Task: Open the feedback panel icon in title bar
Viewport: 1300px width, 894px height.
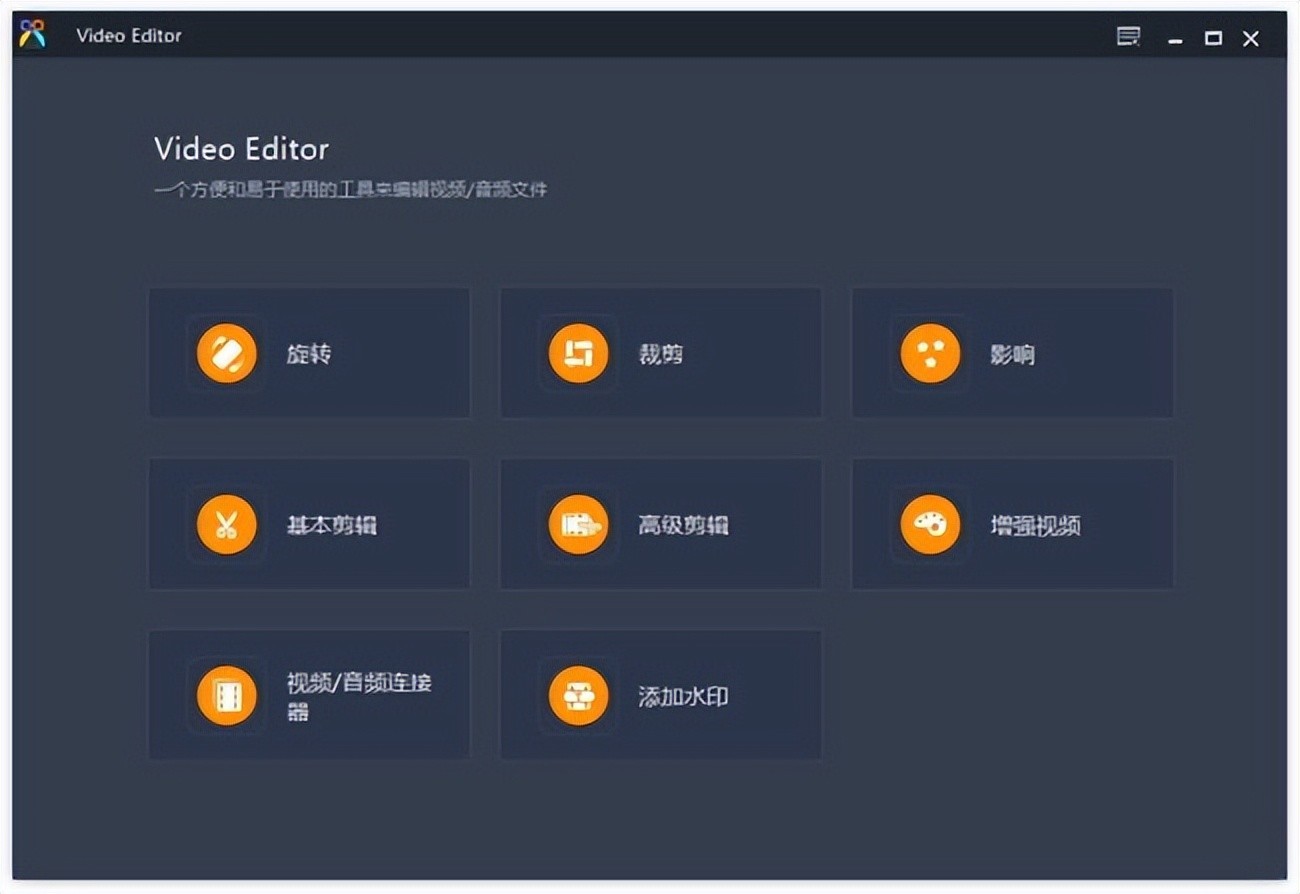Action: tap(1129, 36)
